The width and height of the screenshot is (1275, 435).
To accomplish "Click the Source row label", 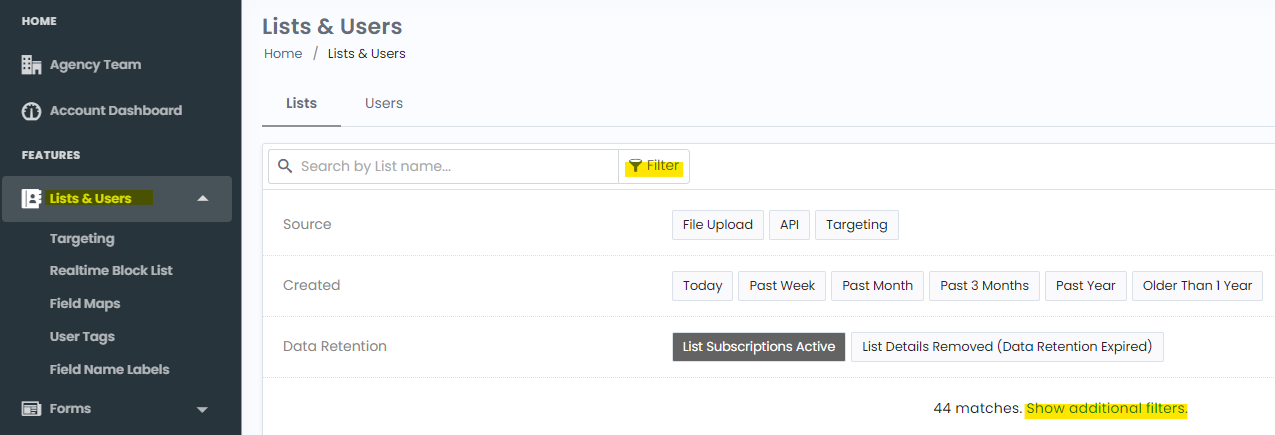I will (307, 224).
